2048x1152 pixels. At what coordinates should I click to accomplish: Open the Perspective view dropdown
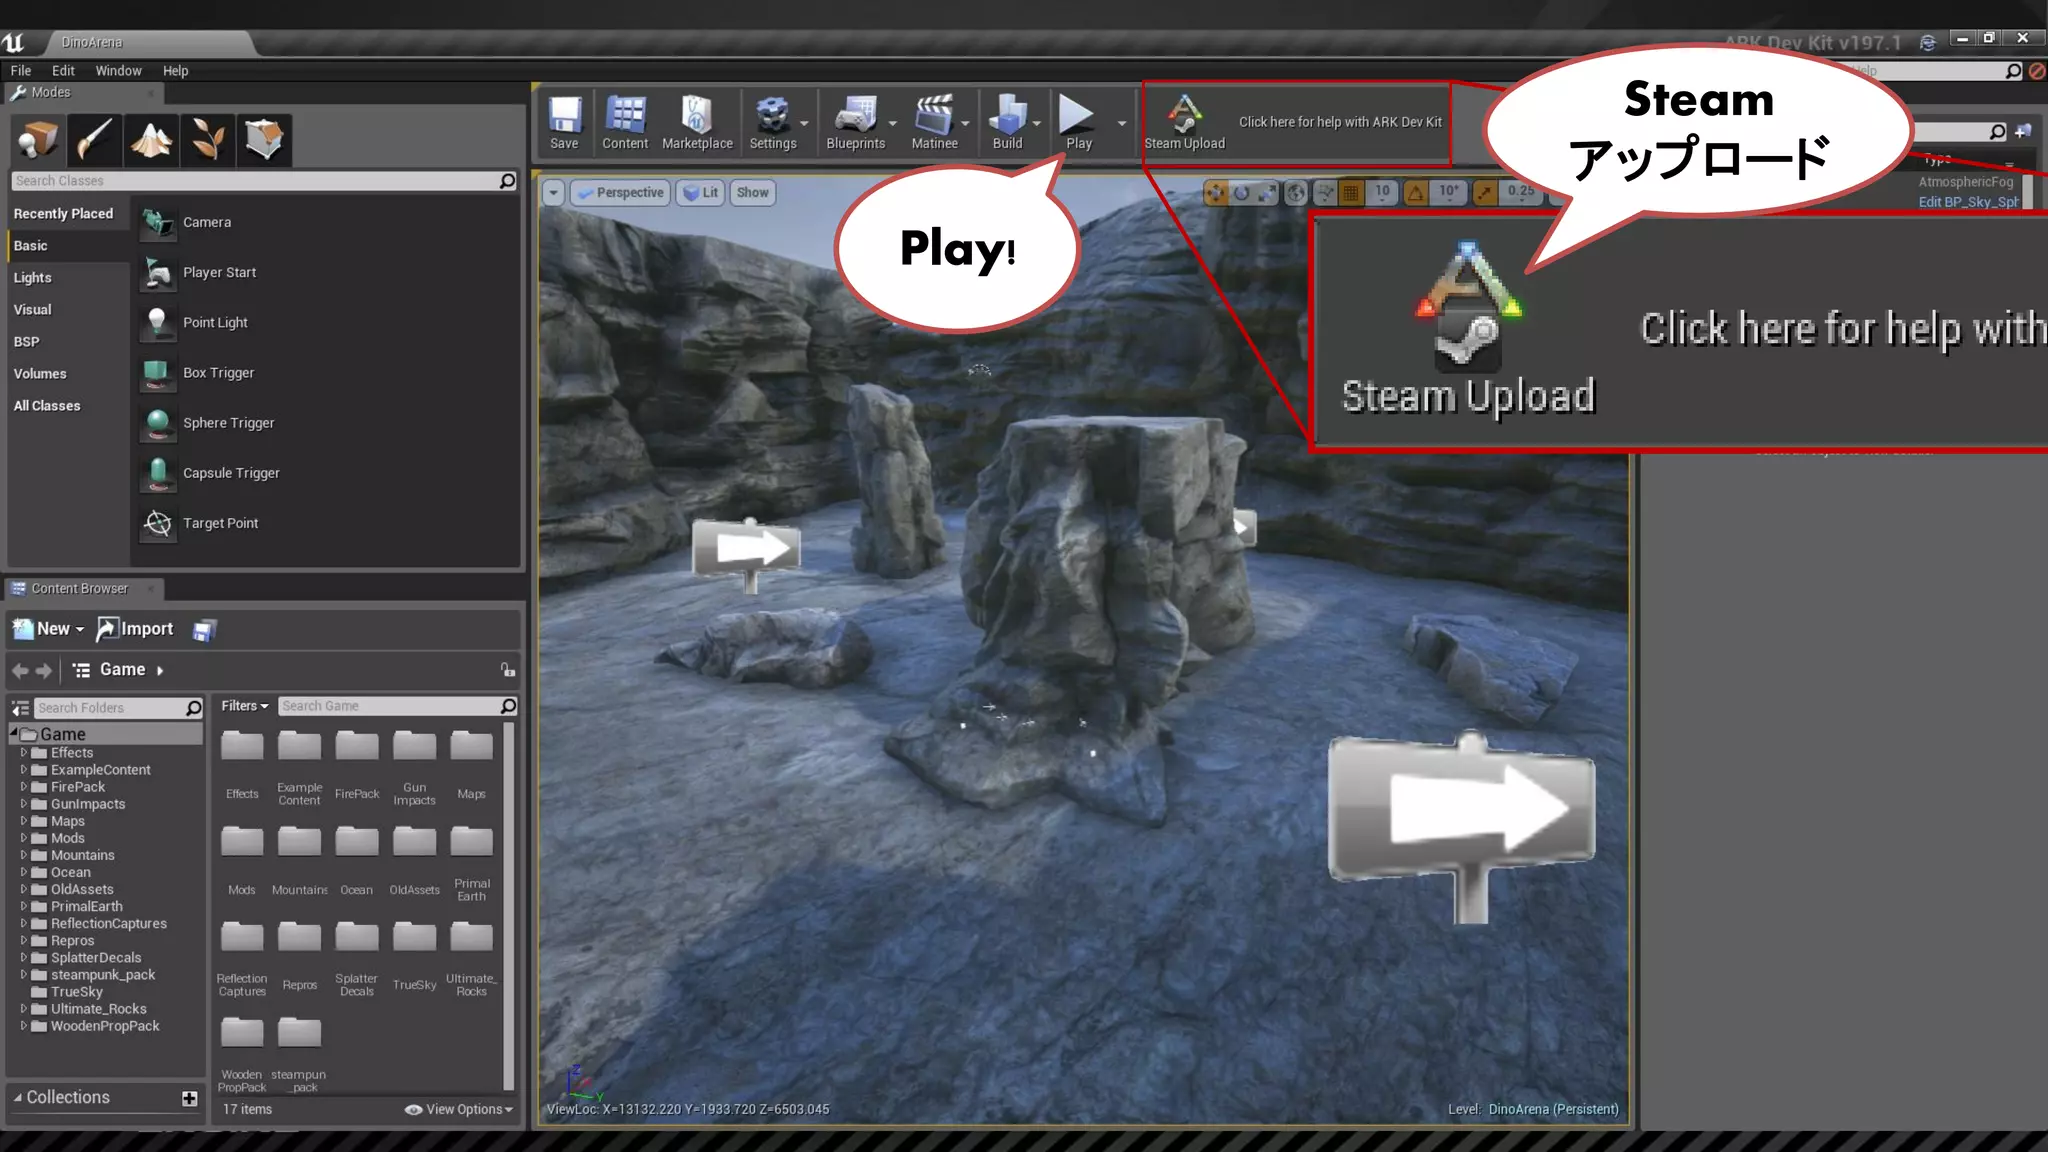pyautogui.click(x=619, y=193)
